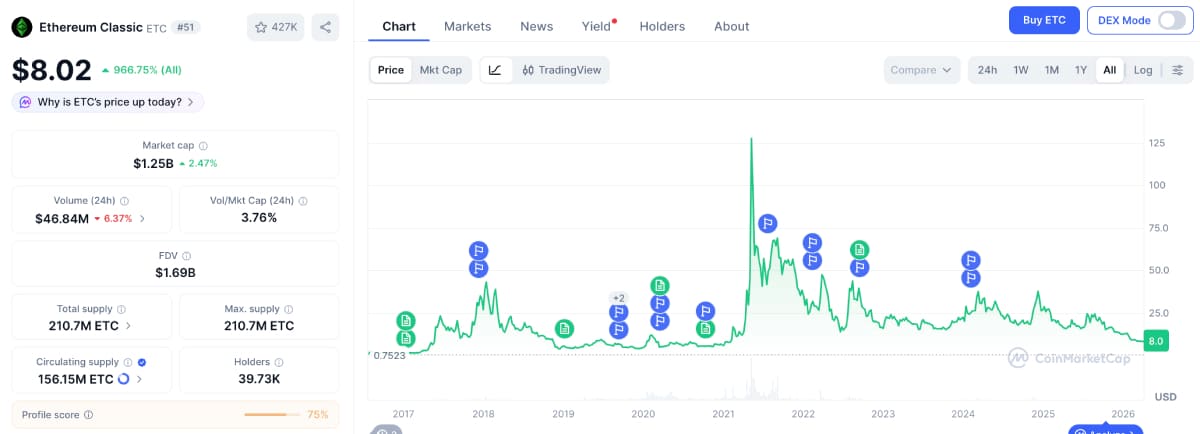The width and height of the screenshot is (1200, 434).
Task: Expand Total supply details chevron
Action: coord(128,326)
